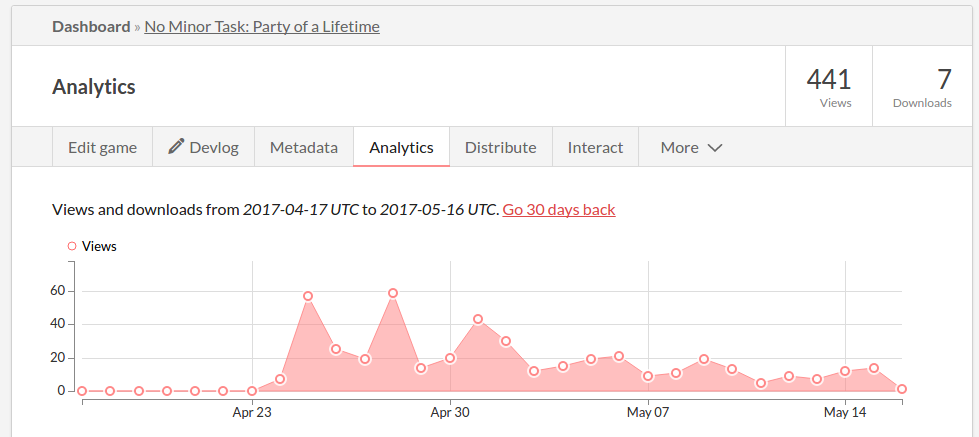Click the data point at the May 07 gridline

click(x=647, y=376)
